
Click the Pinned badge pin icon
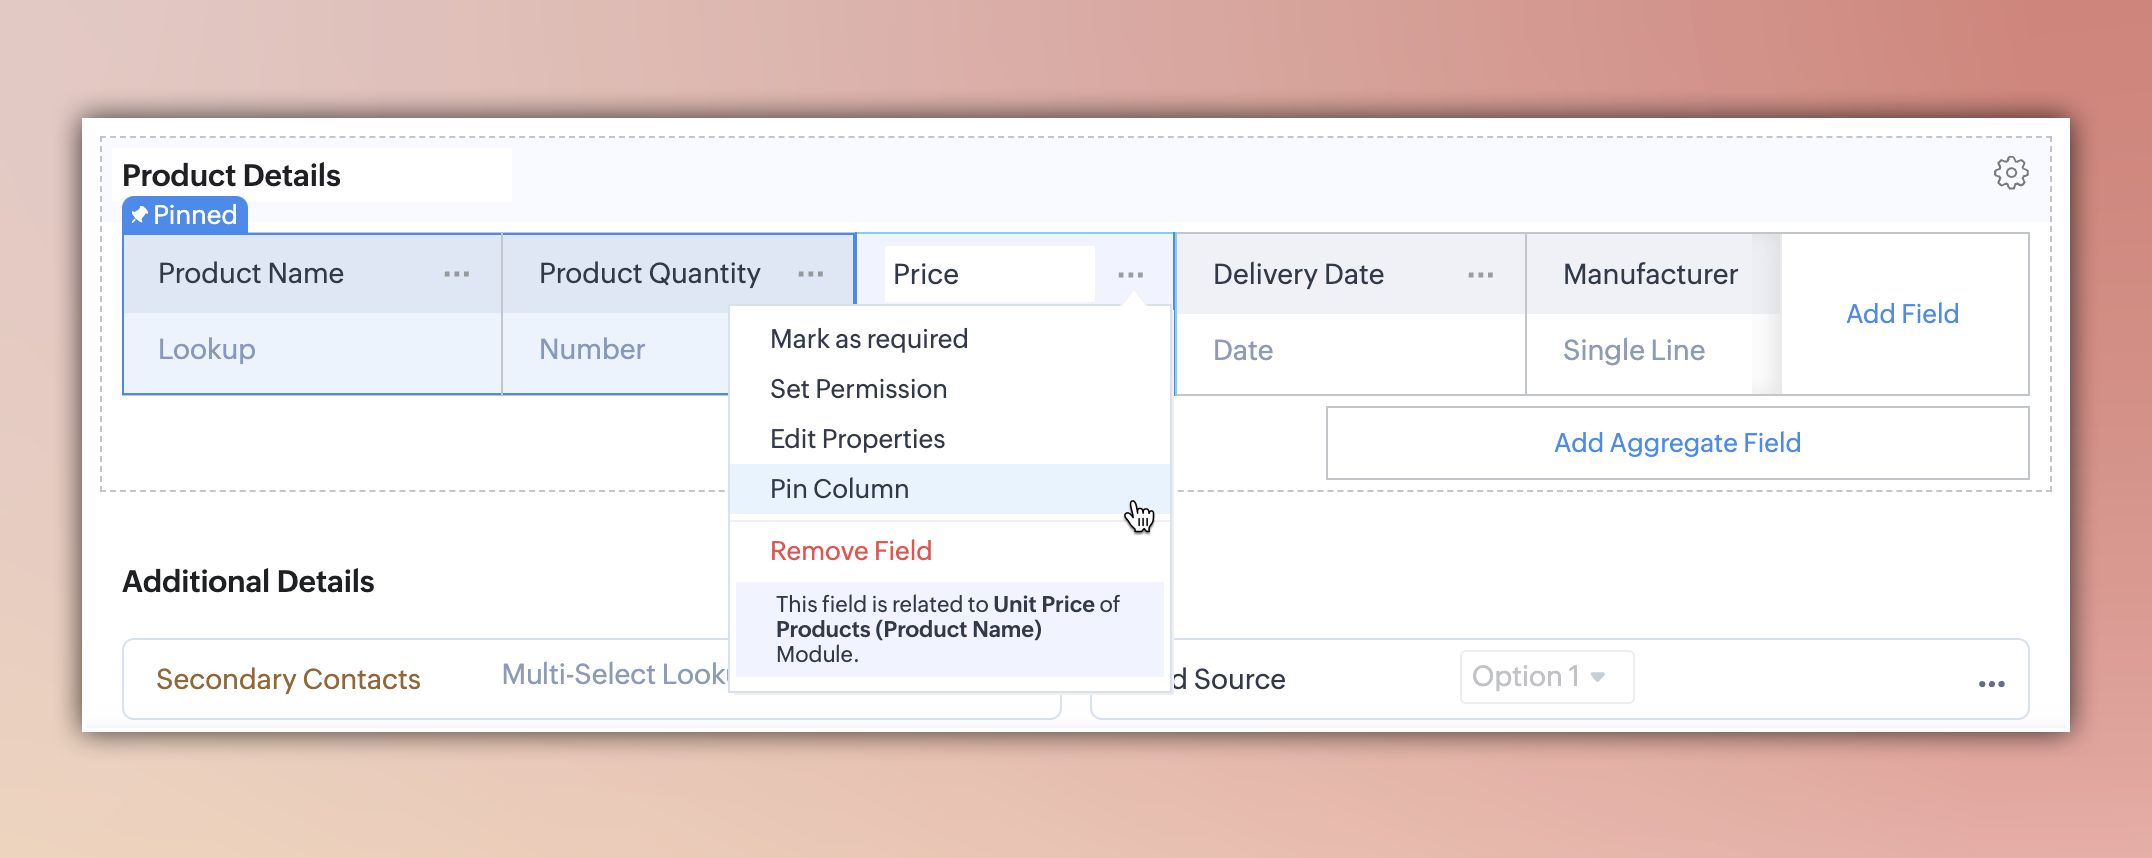tap(140, 215)
